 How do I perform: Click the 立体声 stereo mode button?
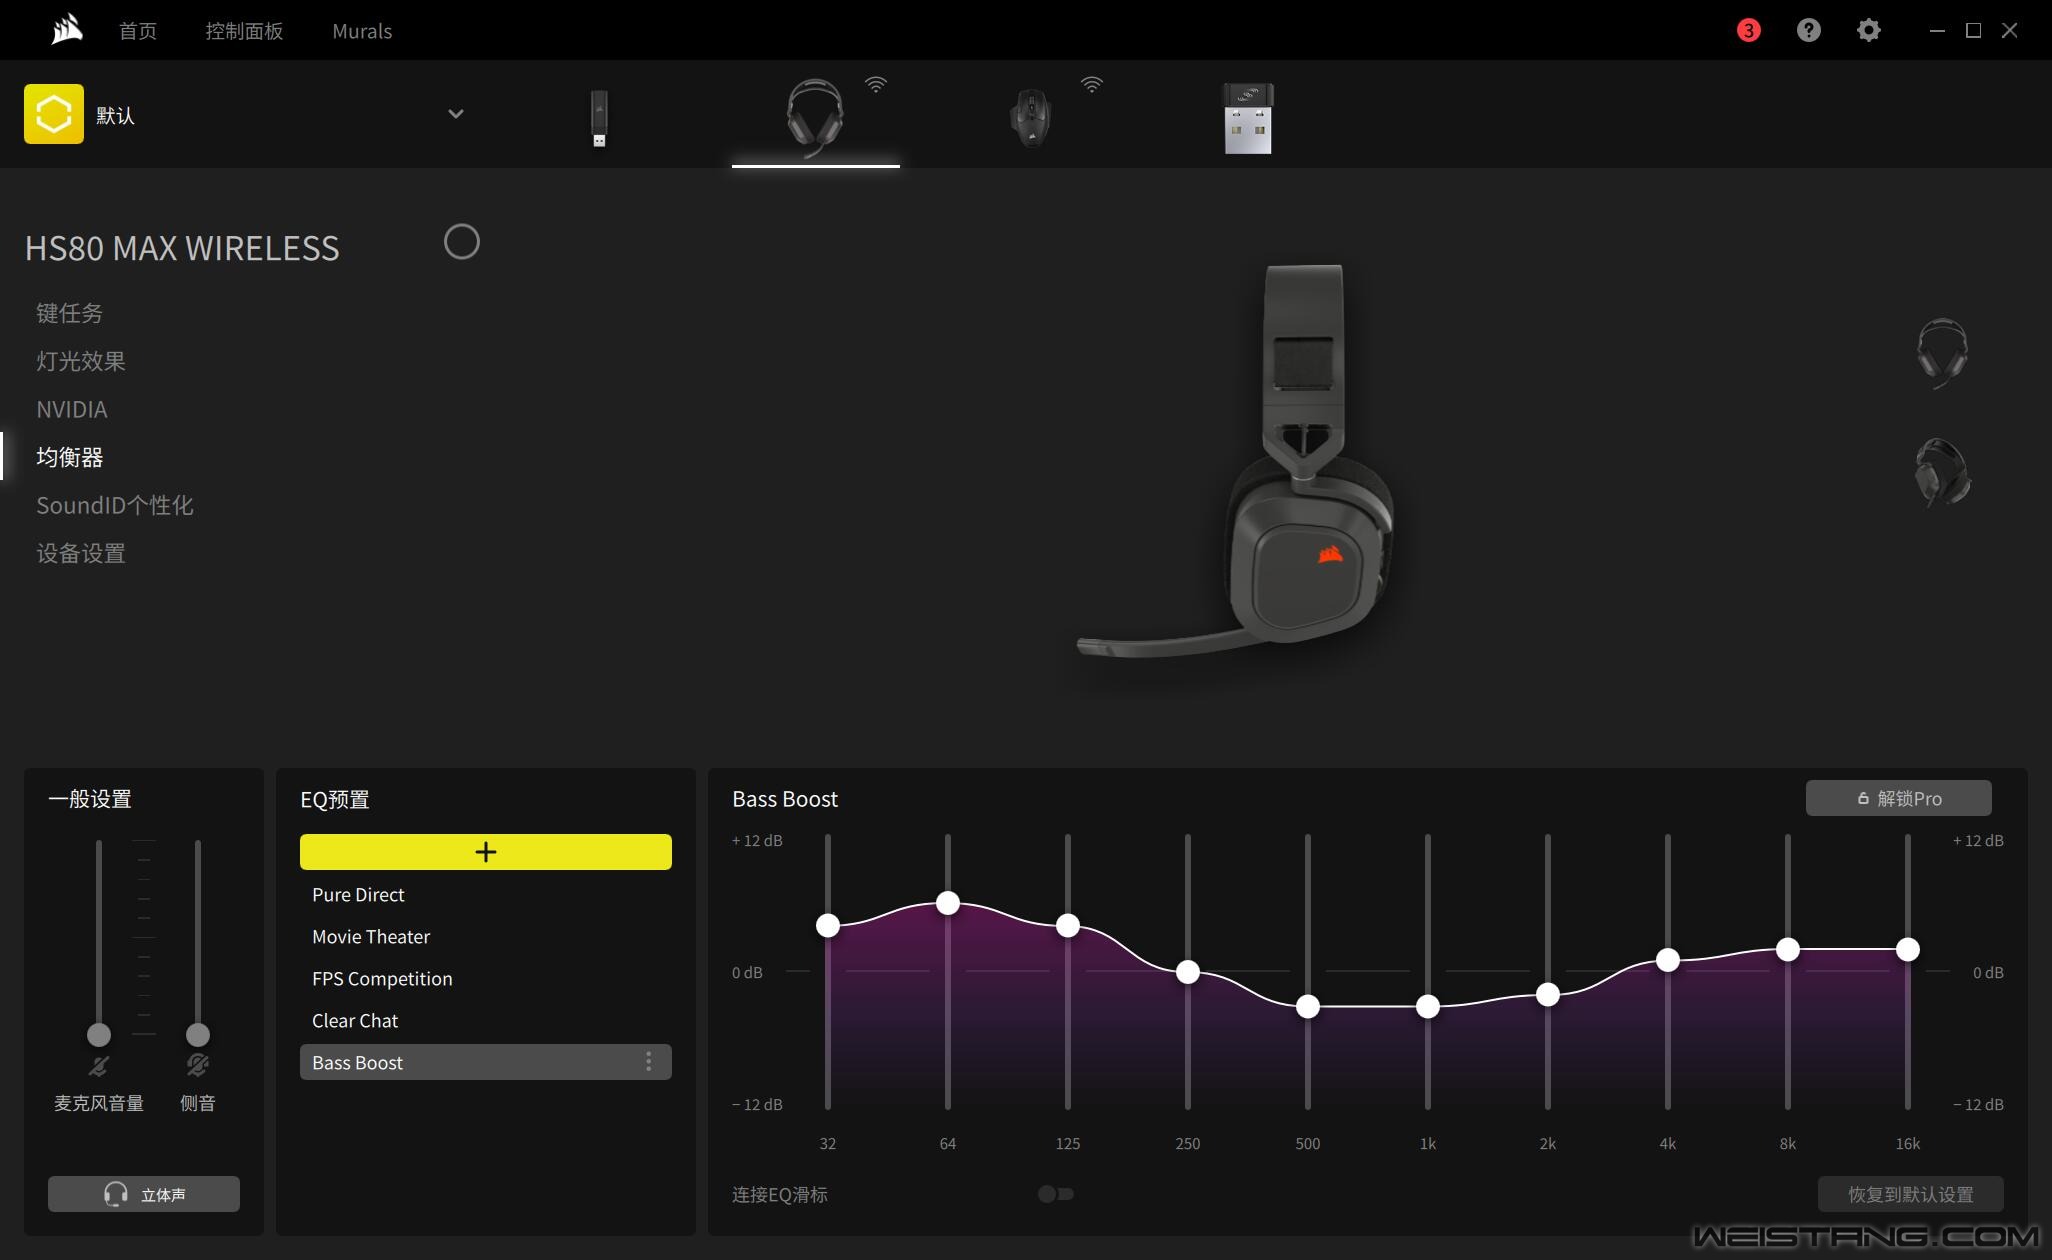point(144,1194)
